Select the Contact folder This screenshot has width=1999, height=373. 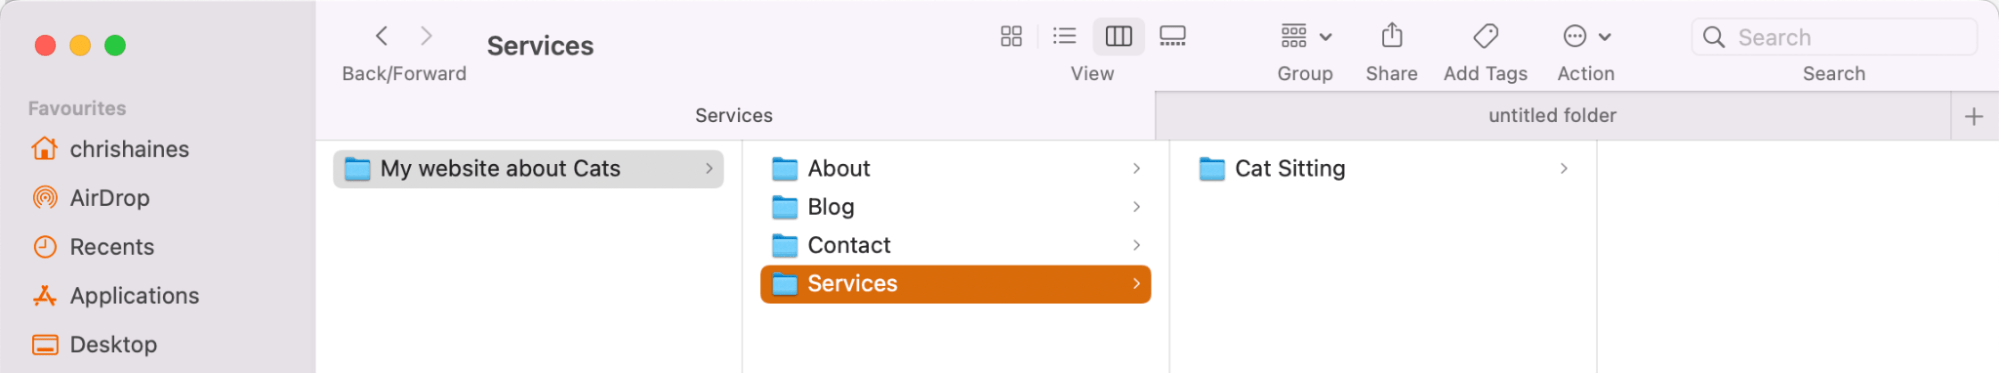[955, 246]
